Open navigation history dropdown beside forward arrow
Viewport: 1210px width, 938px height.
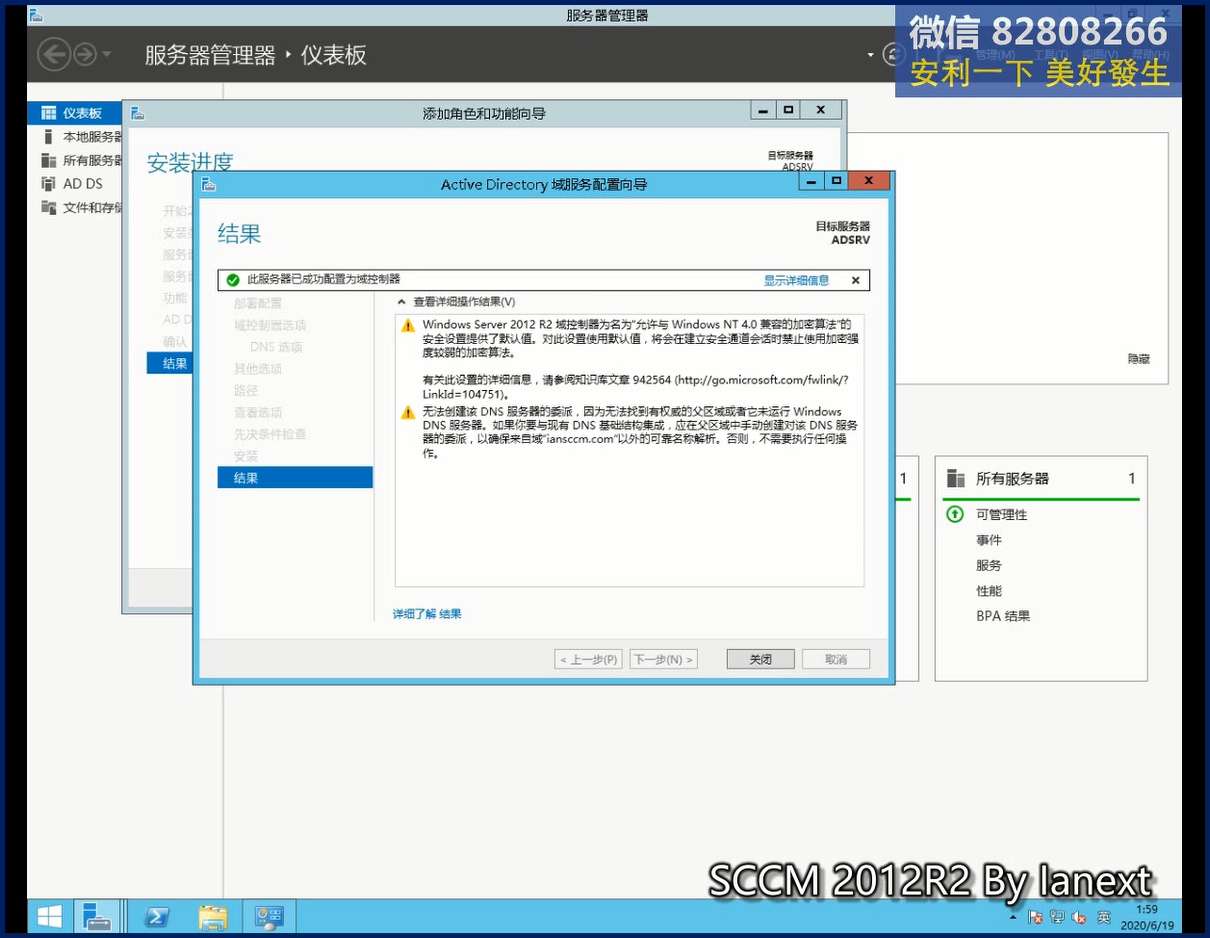click(x=107, y=55)
